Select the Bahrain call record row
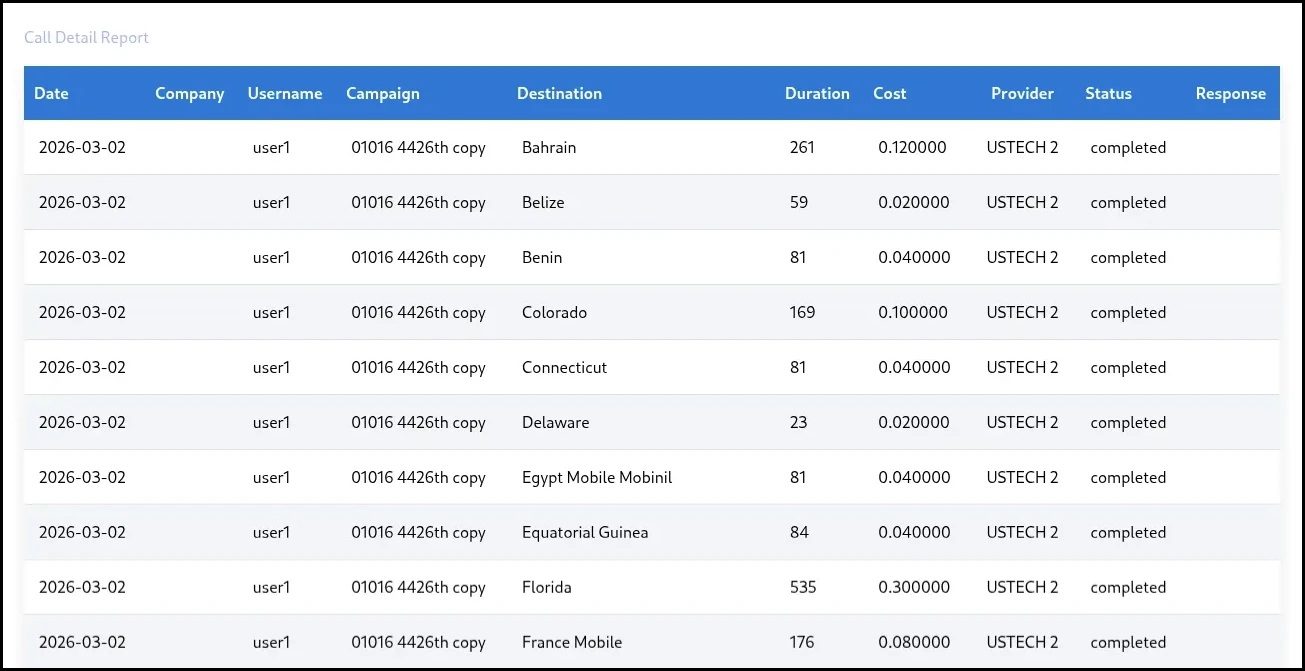The width and height of the screenshot is (1305, 671). coord(547,147)
